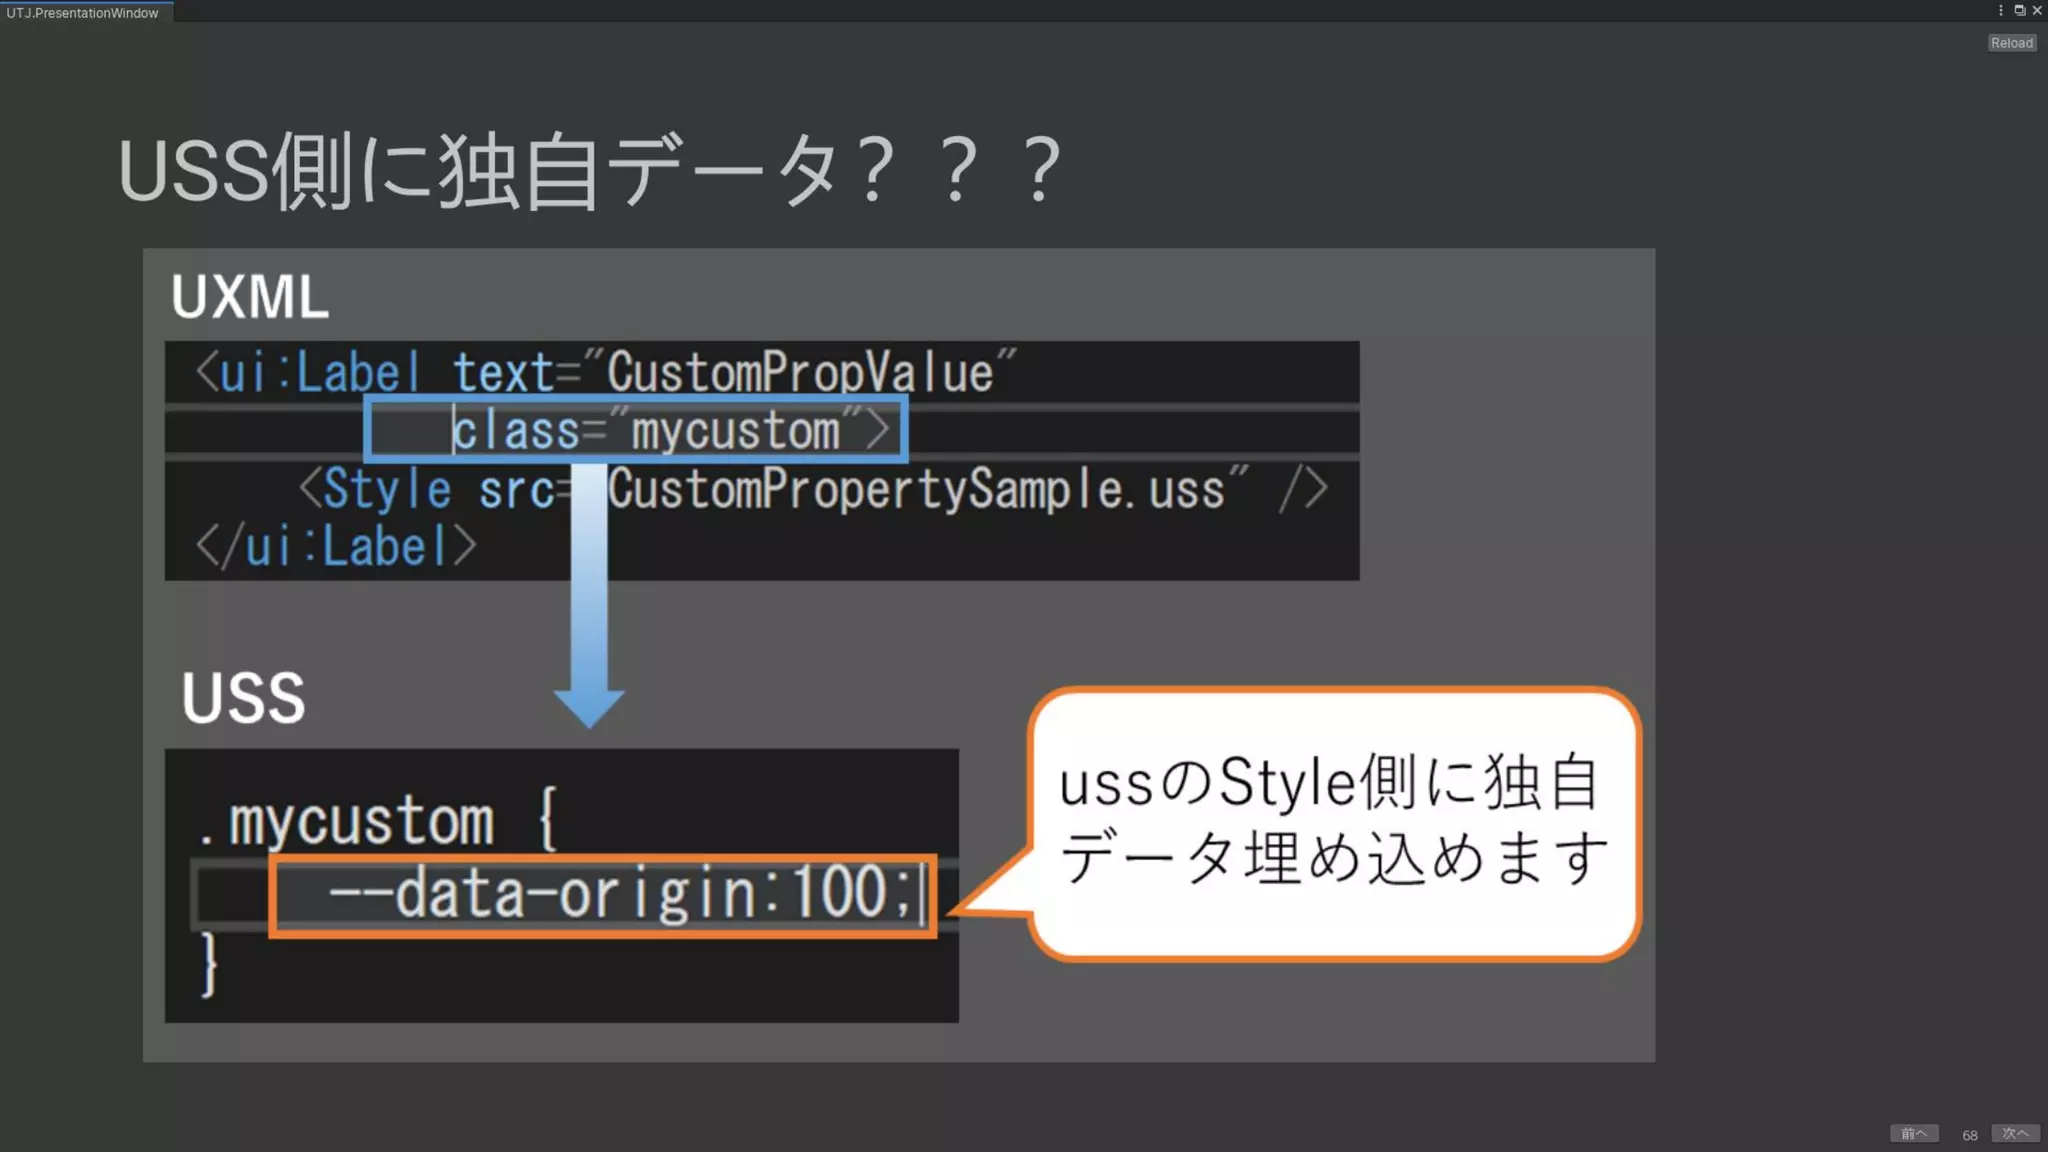Screen dimensions: 2048x1152
Task: Click the USS heading
Action: coord(243,697)
